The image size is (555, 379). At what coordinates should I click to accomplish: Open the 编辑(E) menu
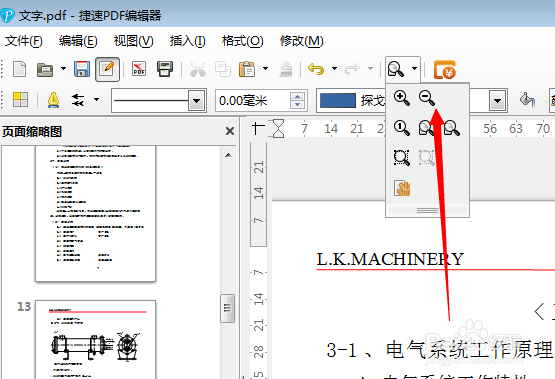pyautogui.click(x=78, y=41)
